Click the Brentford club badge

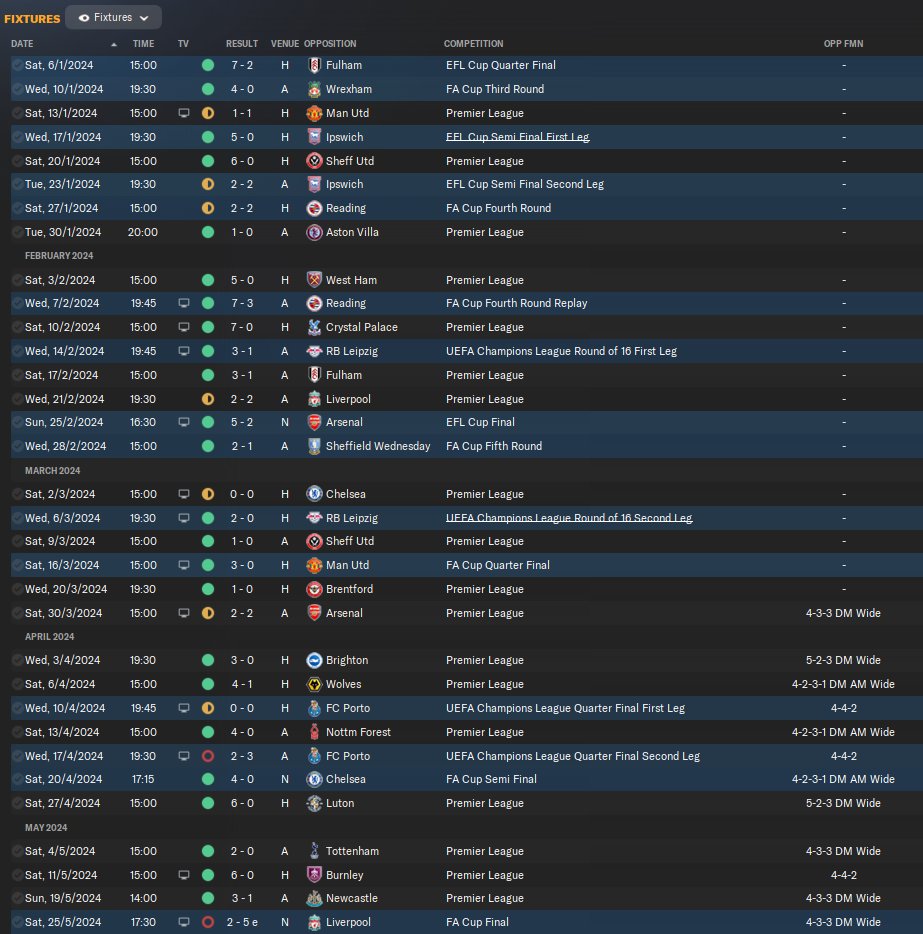pyautogui.click(x=314, y=589)
